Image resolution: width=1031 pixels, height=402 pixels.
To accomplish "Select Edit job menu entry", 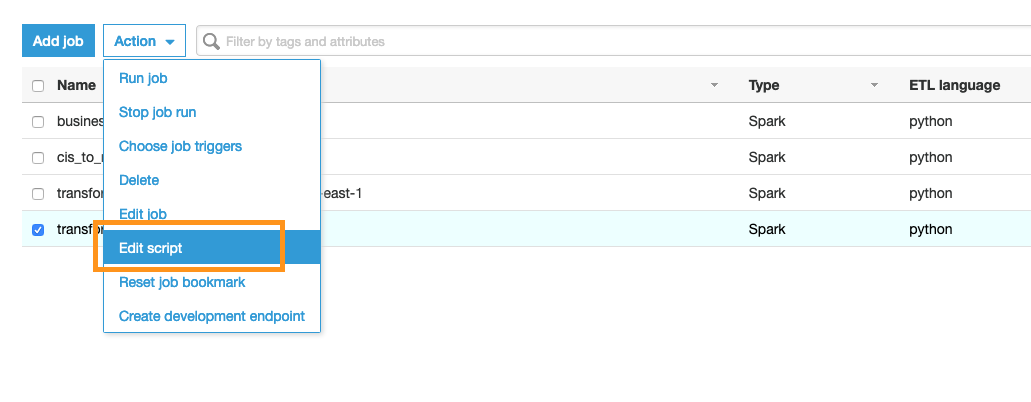I will click(143, 214).
